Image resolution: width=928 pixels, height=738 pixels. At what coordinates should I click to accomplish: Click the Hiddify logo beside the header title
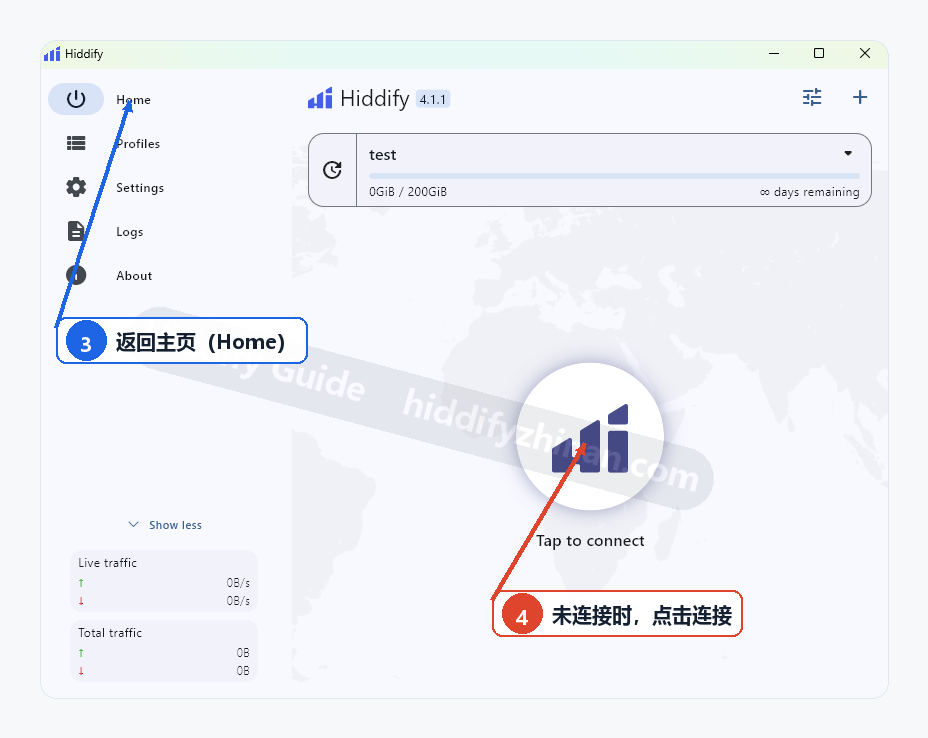320,98
